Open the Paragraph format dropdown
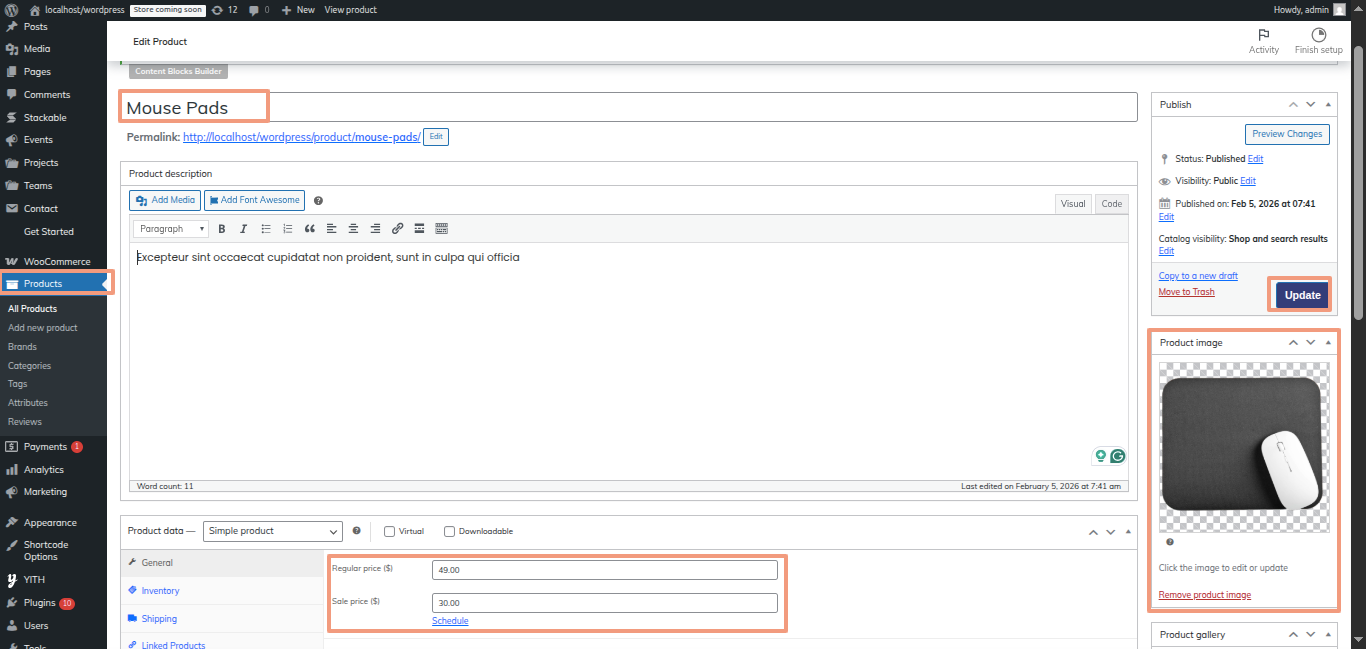The width and height of the screenshot is (1366, 649). (x=171, y=229)
